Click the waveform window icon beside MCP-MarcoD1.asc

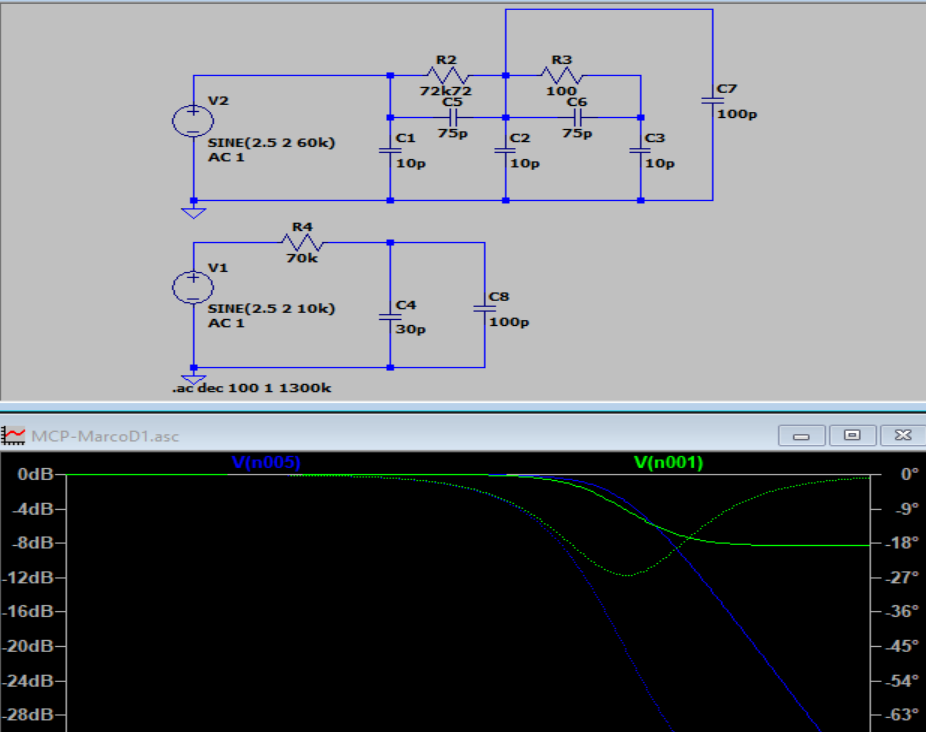click(15, 436)
